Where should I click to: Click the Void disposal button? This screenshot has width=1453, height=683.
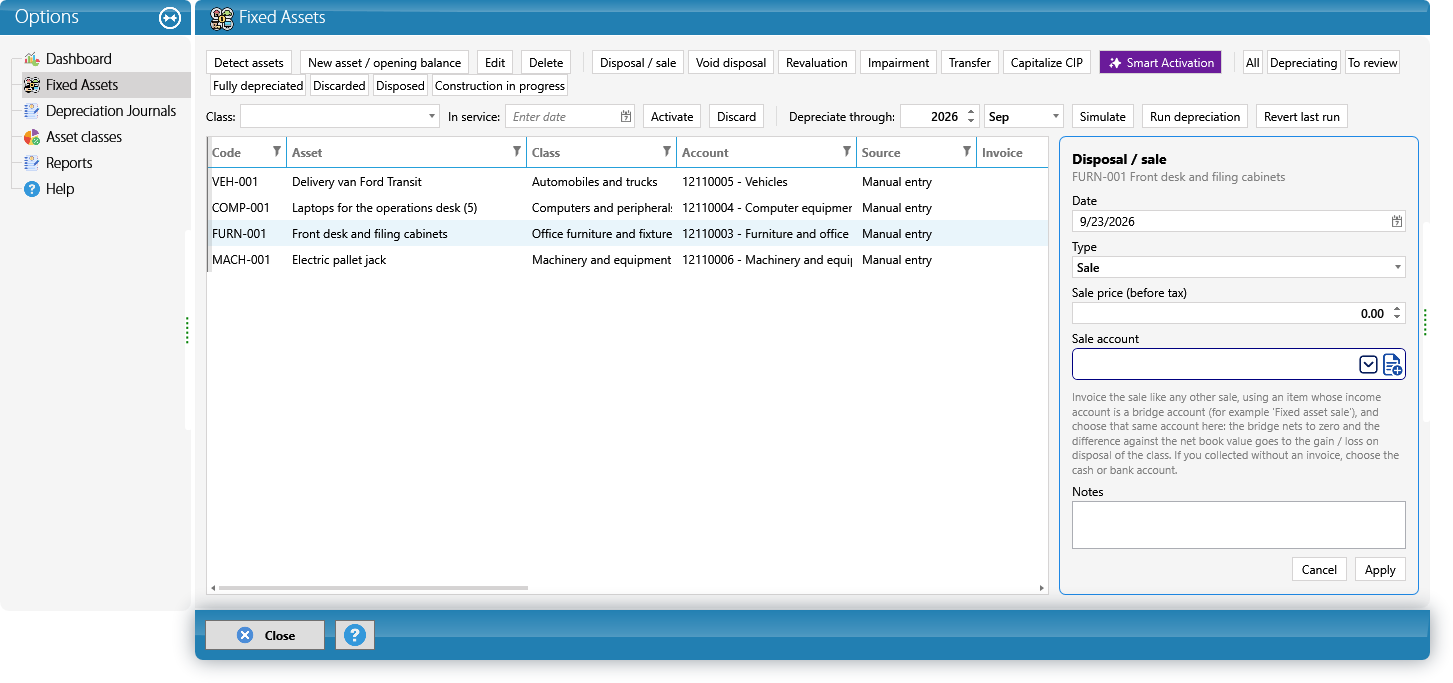[x=731, y=62]
